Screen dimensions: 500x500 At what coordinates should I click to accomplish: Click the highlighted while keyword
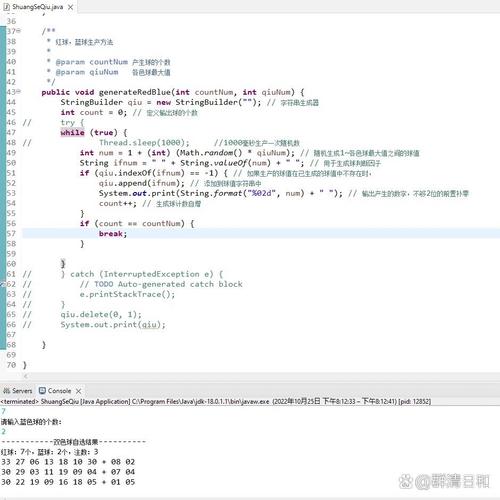72,133
